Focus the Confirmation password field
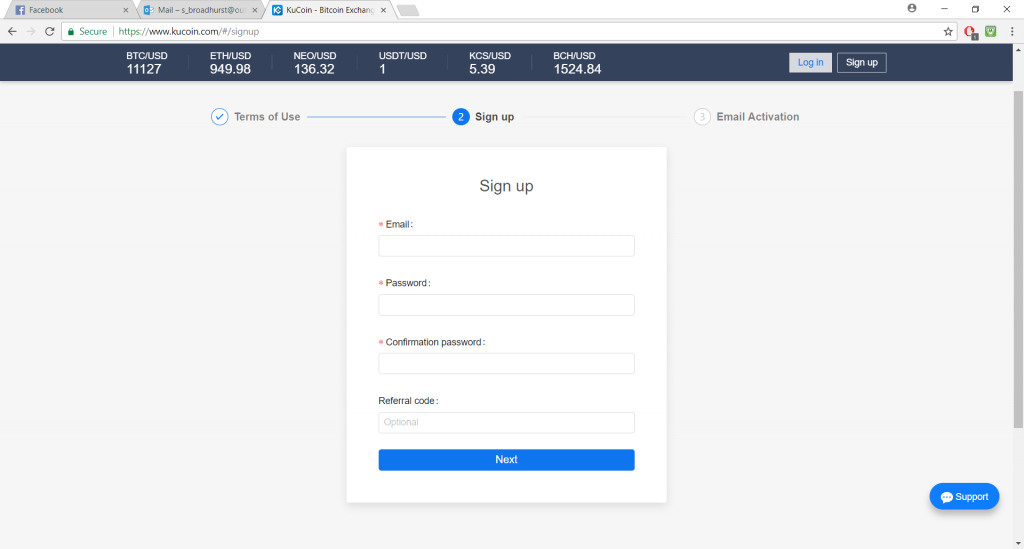The height and width of the screenshot is (549, 1024). click(506, 364)
